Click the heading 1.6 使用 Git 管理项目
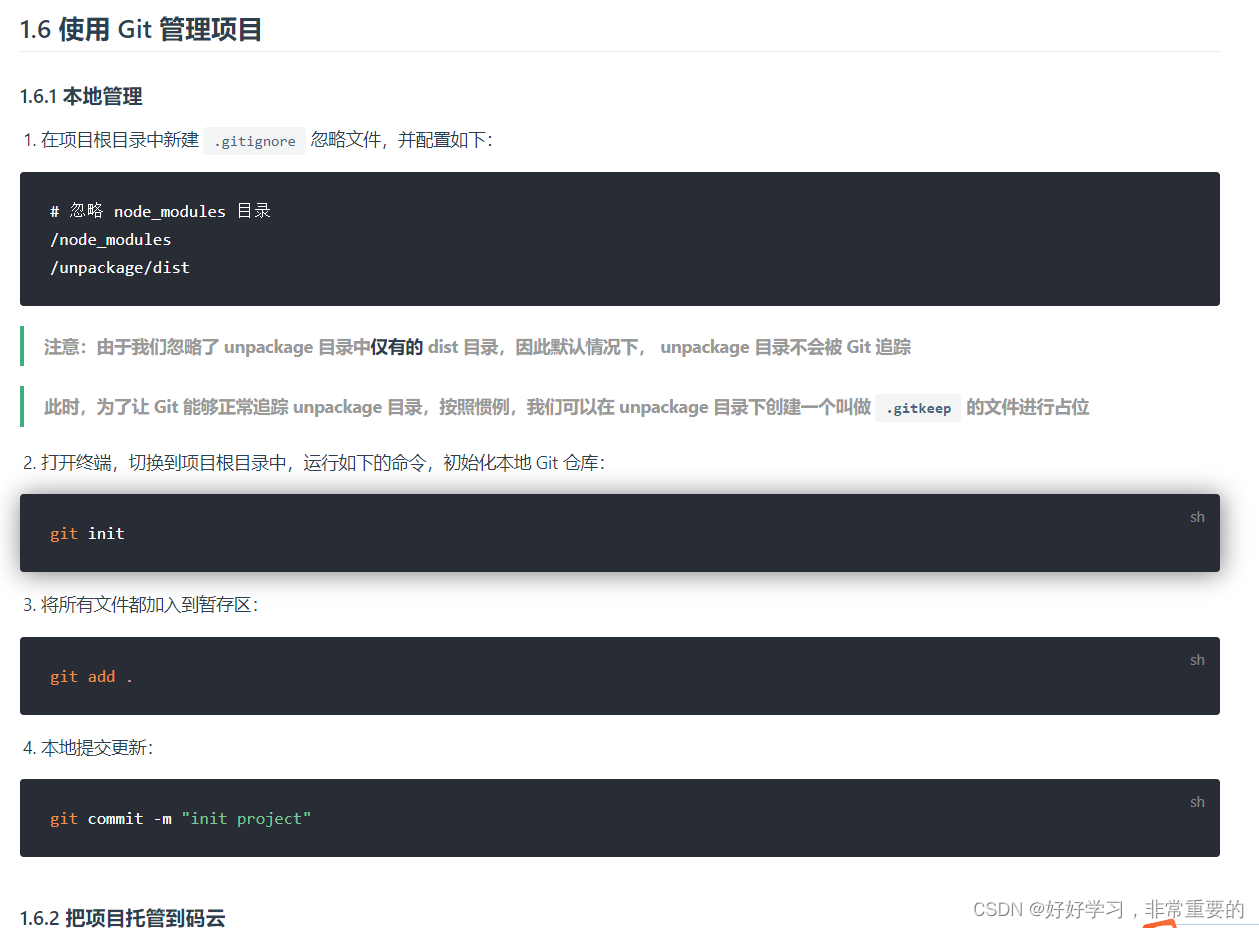This screenshot has height=928, width=1259. 140,29
